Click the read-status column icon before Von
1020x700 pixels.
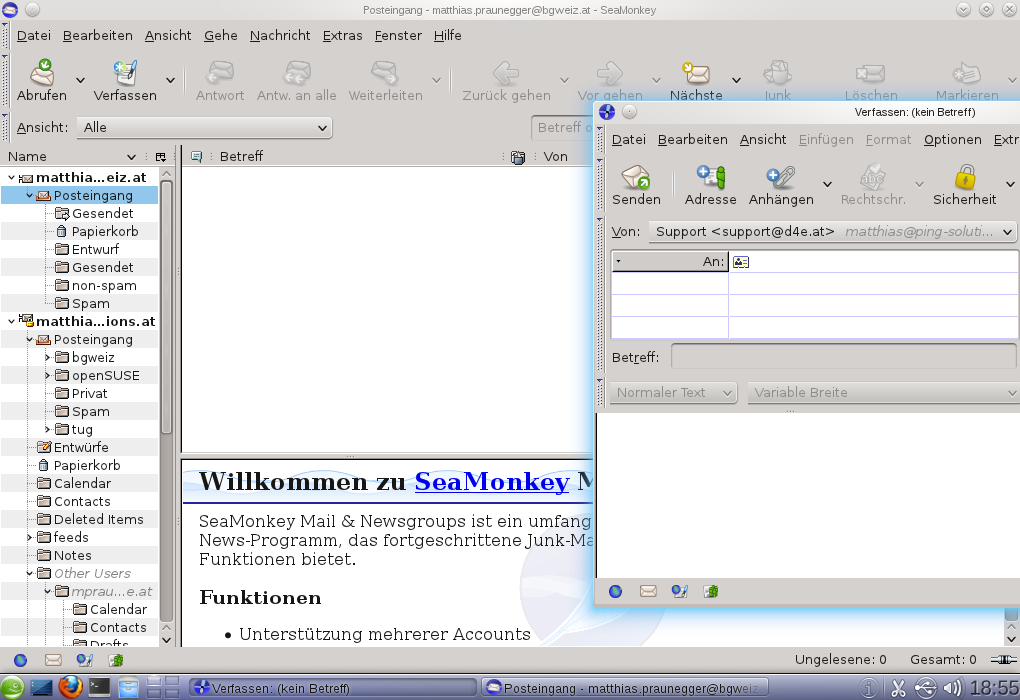click(x=518, y=157)
